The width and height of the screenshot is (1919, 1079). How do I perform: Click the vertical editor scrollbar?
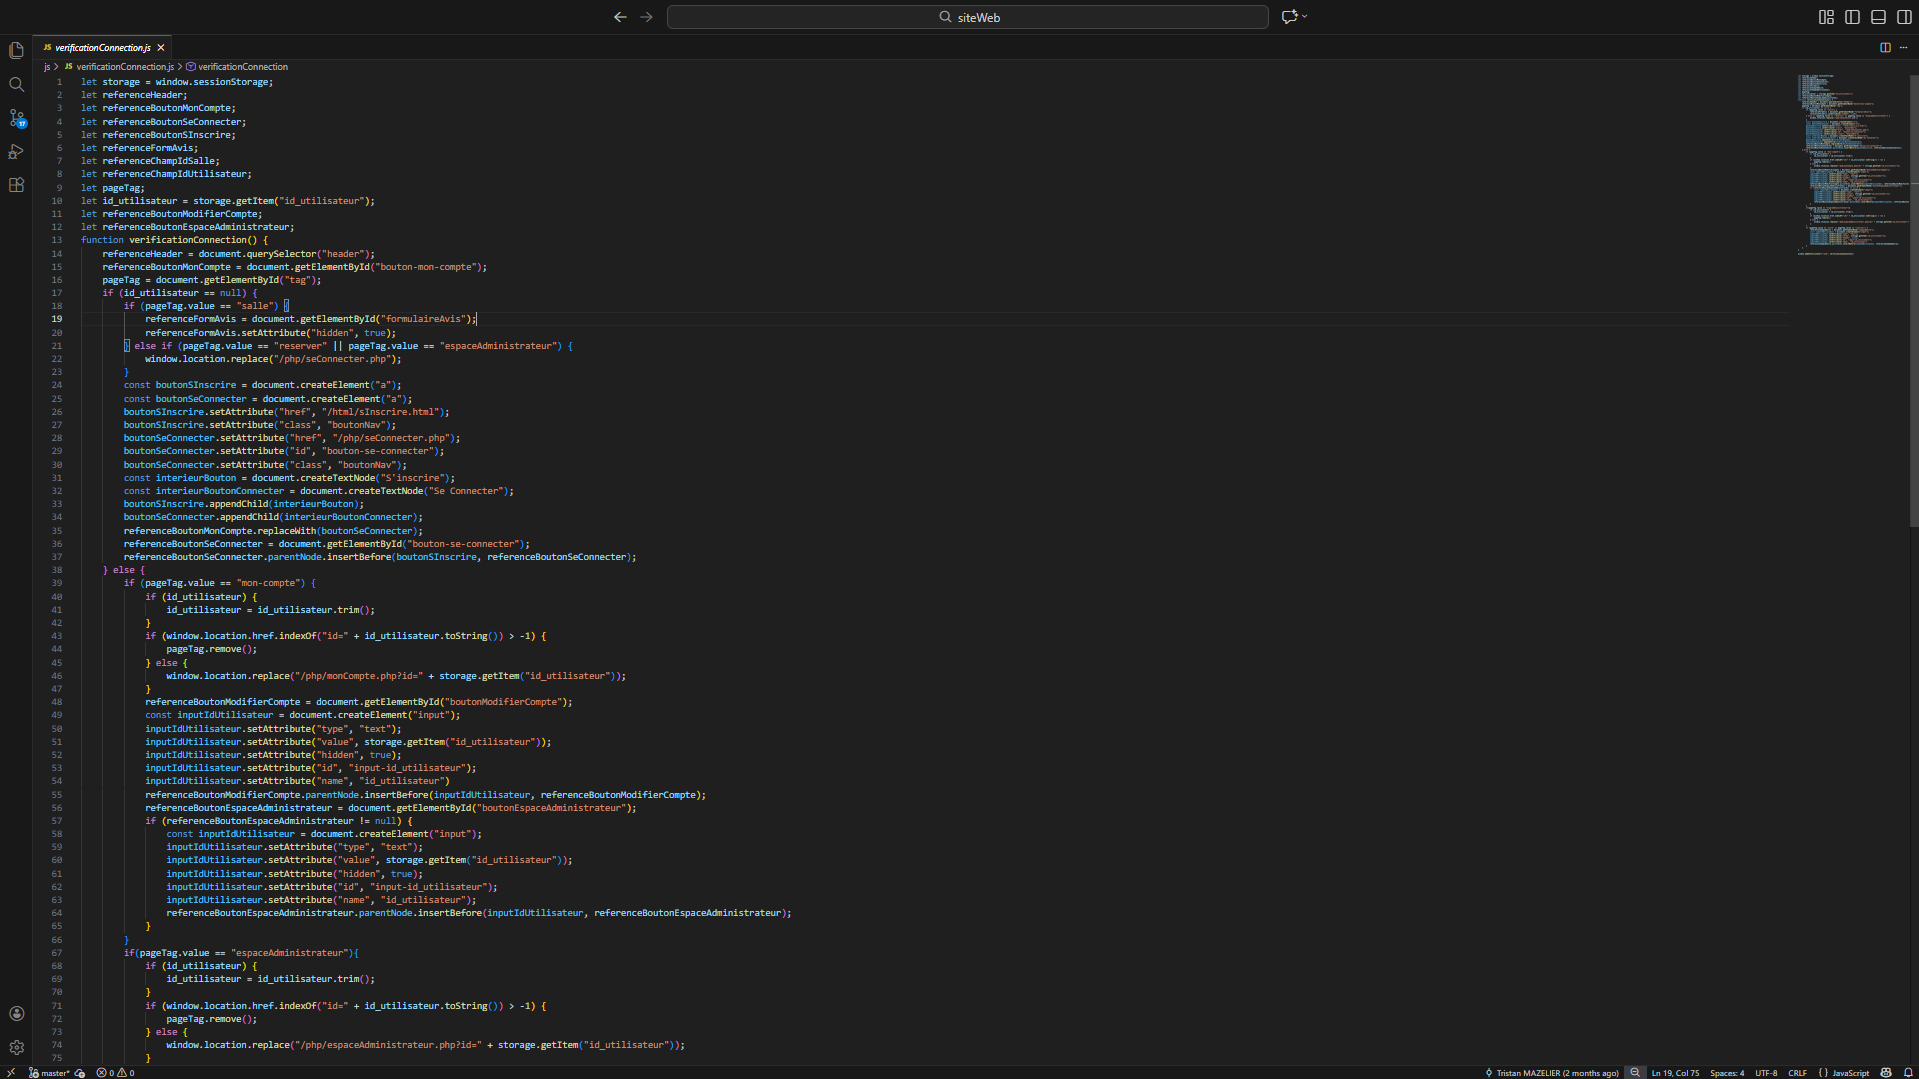coord(1914,300)
